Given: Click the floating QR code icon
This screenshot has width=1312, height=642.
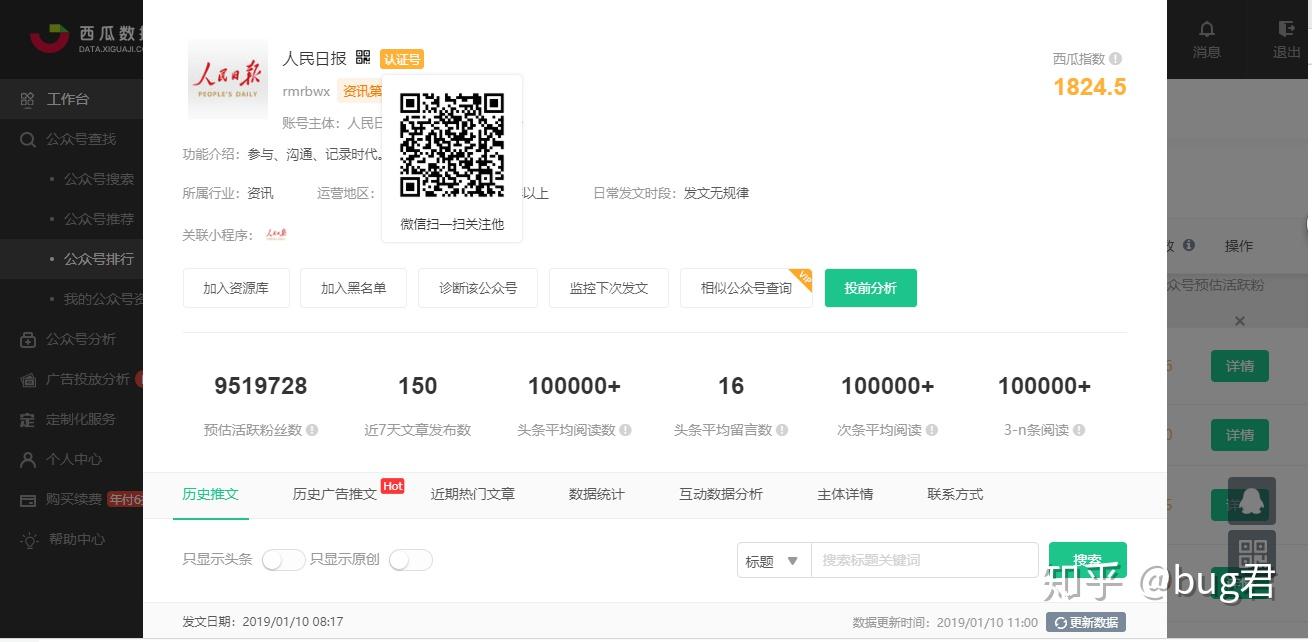Looking at the screenshot, I should [1252, 553].
